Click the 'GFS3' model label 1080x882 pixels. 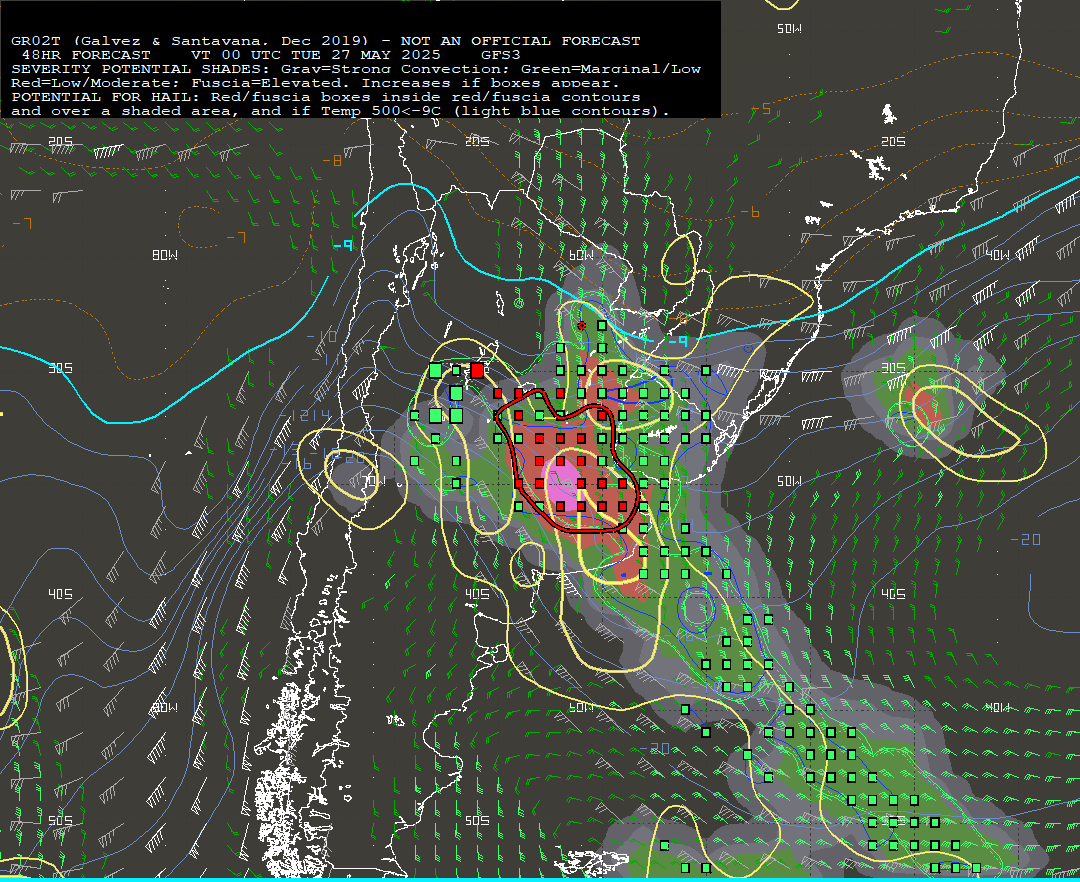point(501,54)
